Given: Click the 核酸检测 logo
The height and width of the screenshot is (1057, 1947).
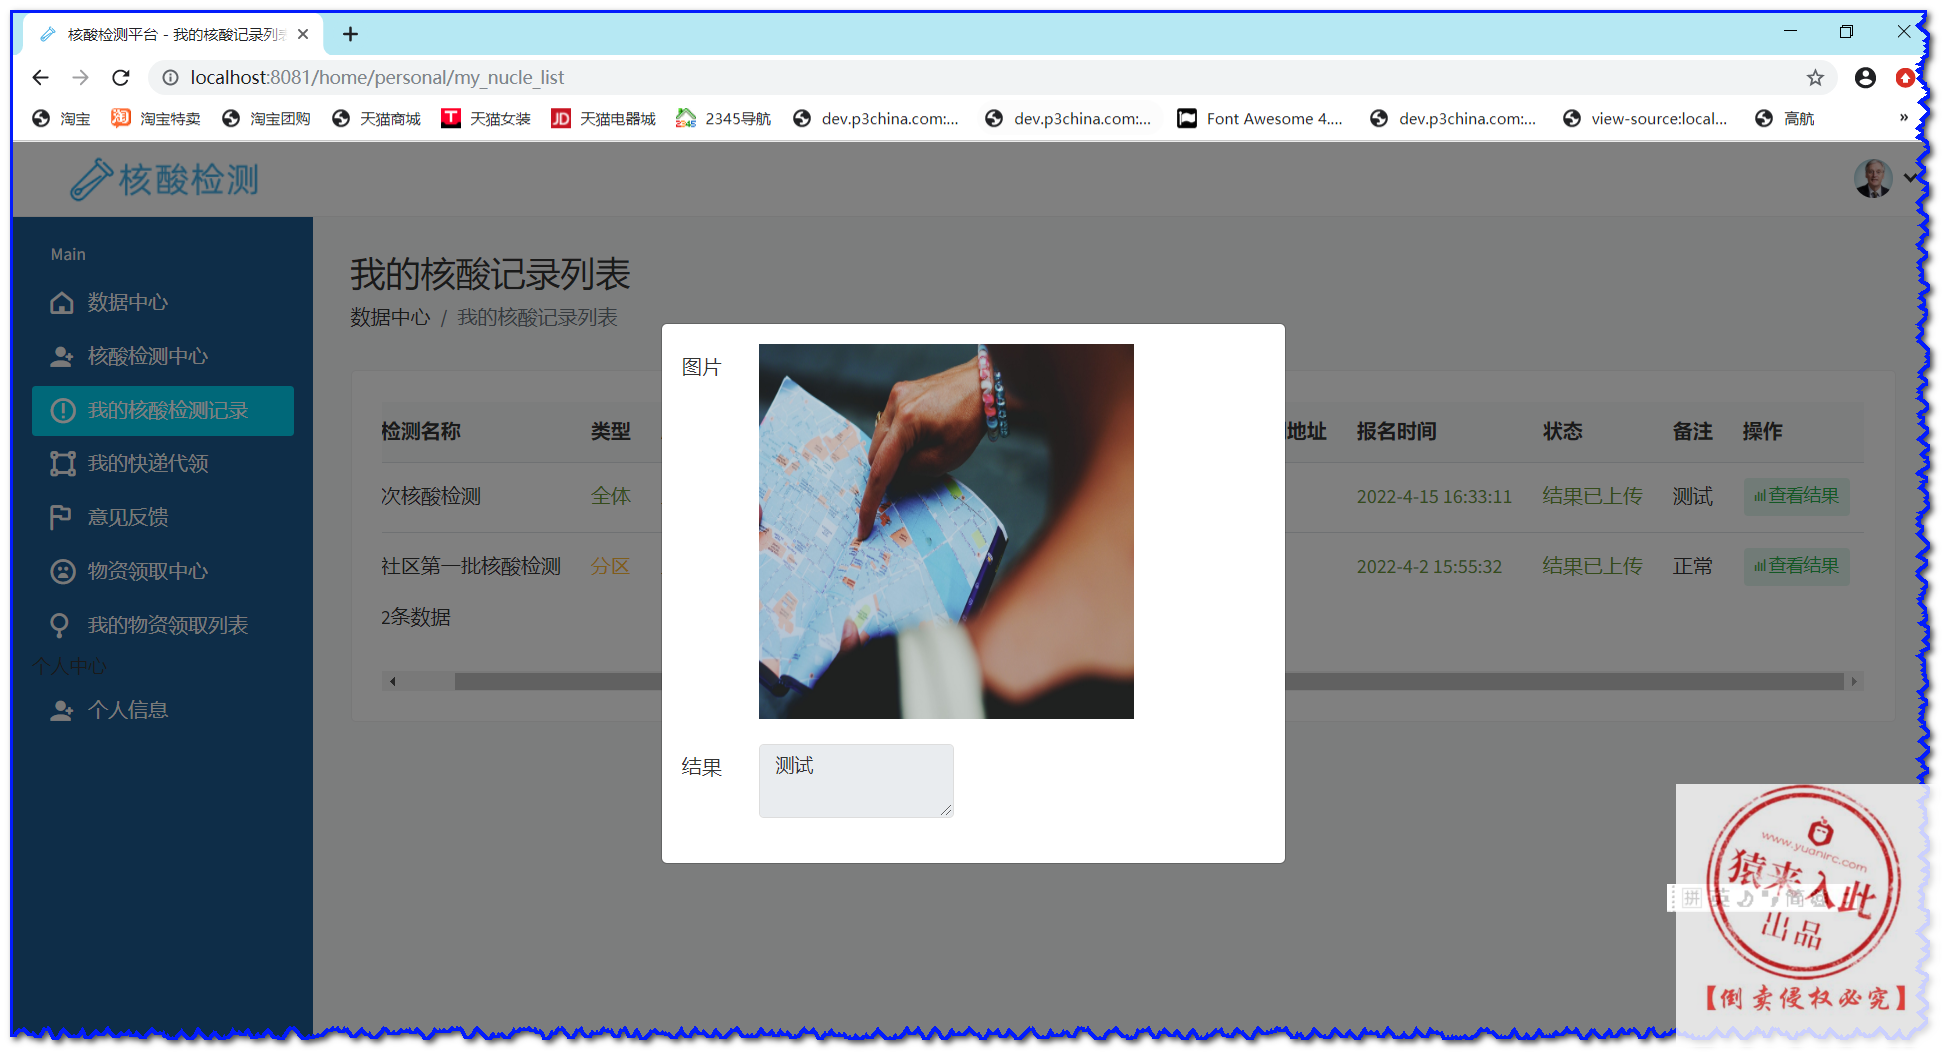Looking at the screenshot, I should click(x=165, y=180).
